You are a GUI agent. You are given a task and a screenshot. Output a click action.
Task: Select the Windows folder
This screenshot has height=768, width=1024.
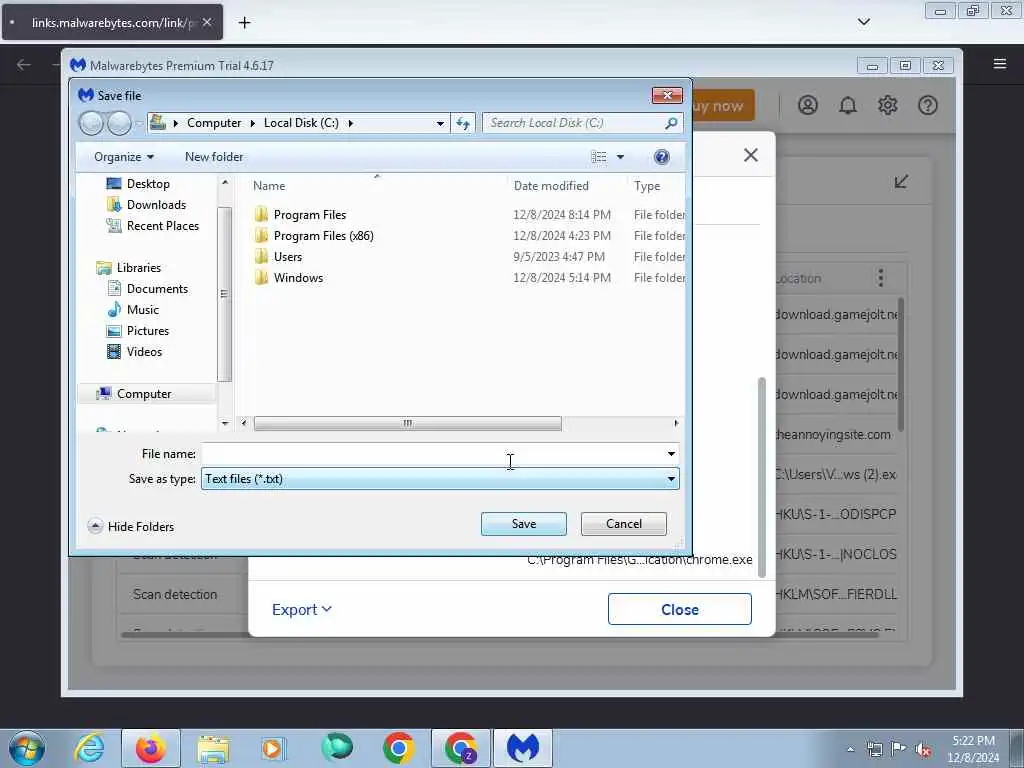(298, 278)
